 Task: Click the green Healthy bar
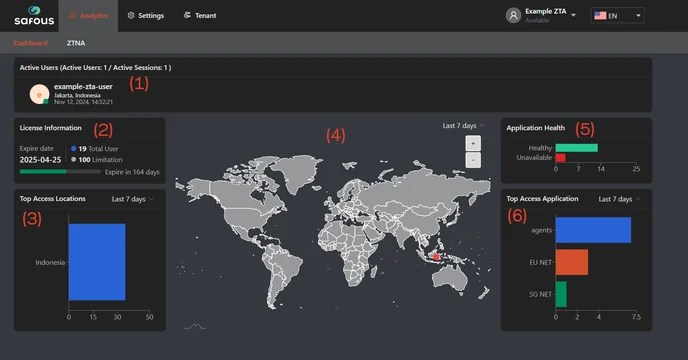[x=577, y=148]
